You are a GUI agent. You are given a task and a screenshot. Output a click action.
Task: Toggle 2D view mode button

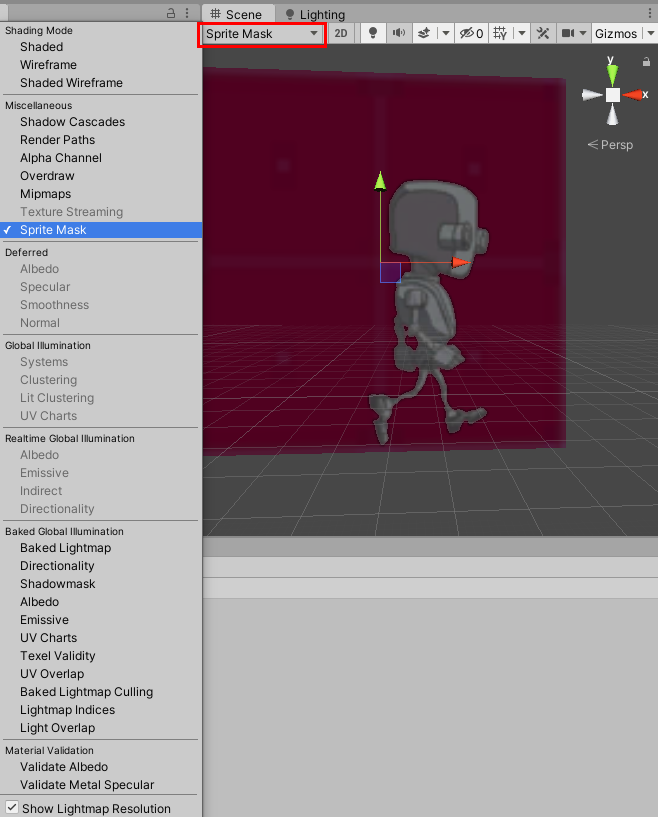coord(341,33)
